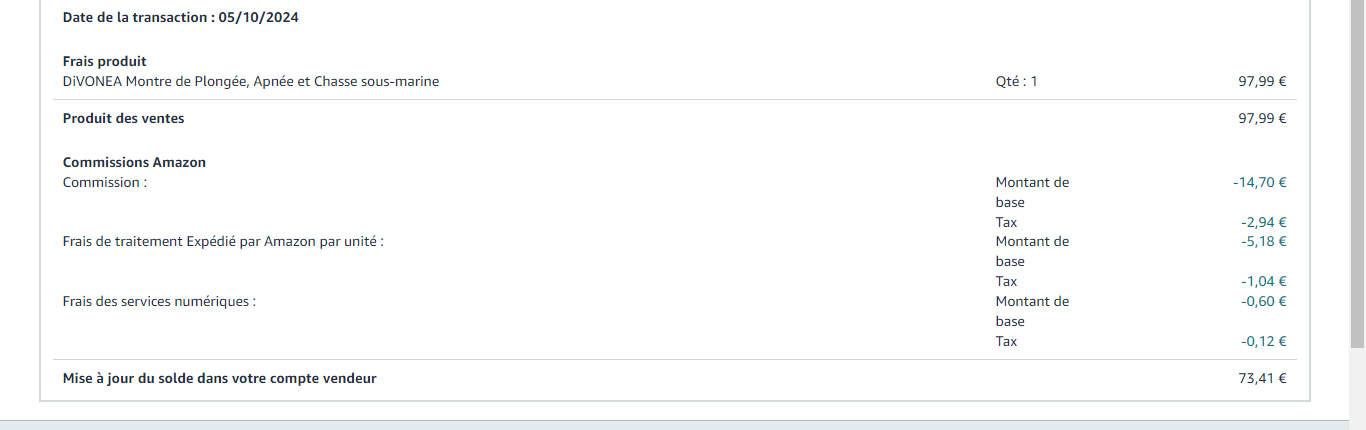Click the fulfilment fee tax -1,04 €
Screen dimensions: 1366x430
pyautogui.click(x=1264, y=282)
